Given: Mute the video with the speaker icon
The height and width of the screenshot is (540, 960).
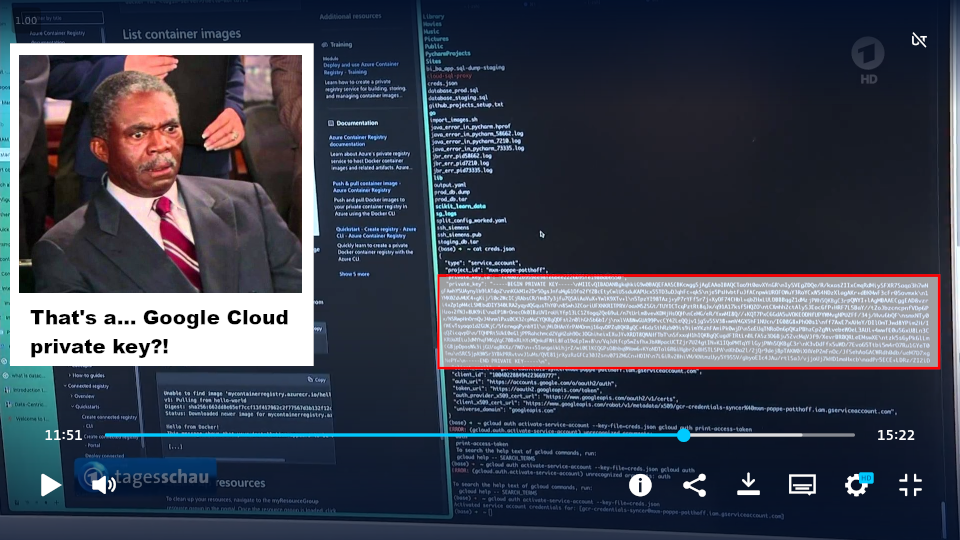Looking at the screenshot, I should [103, 484].
